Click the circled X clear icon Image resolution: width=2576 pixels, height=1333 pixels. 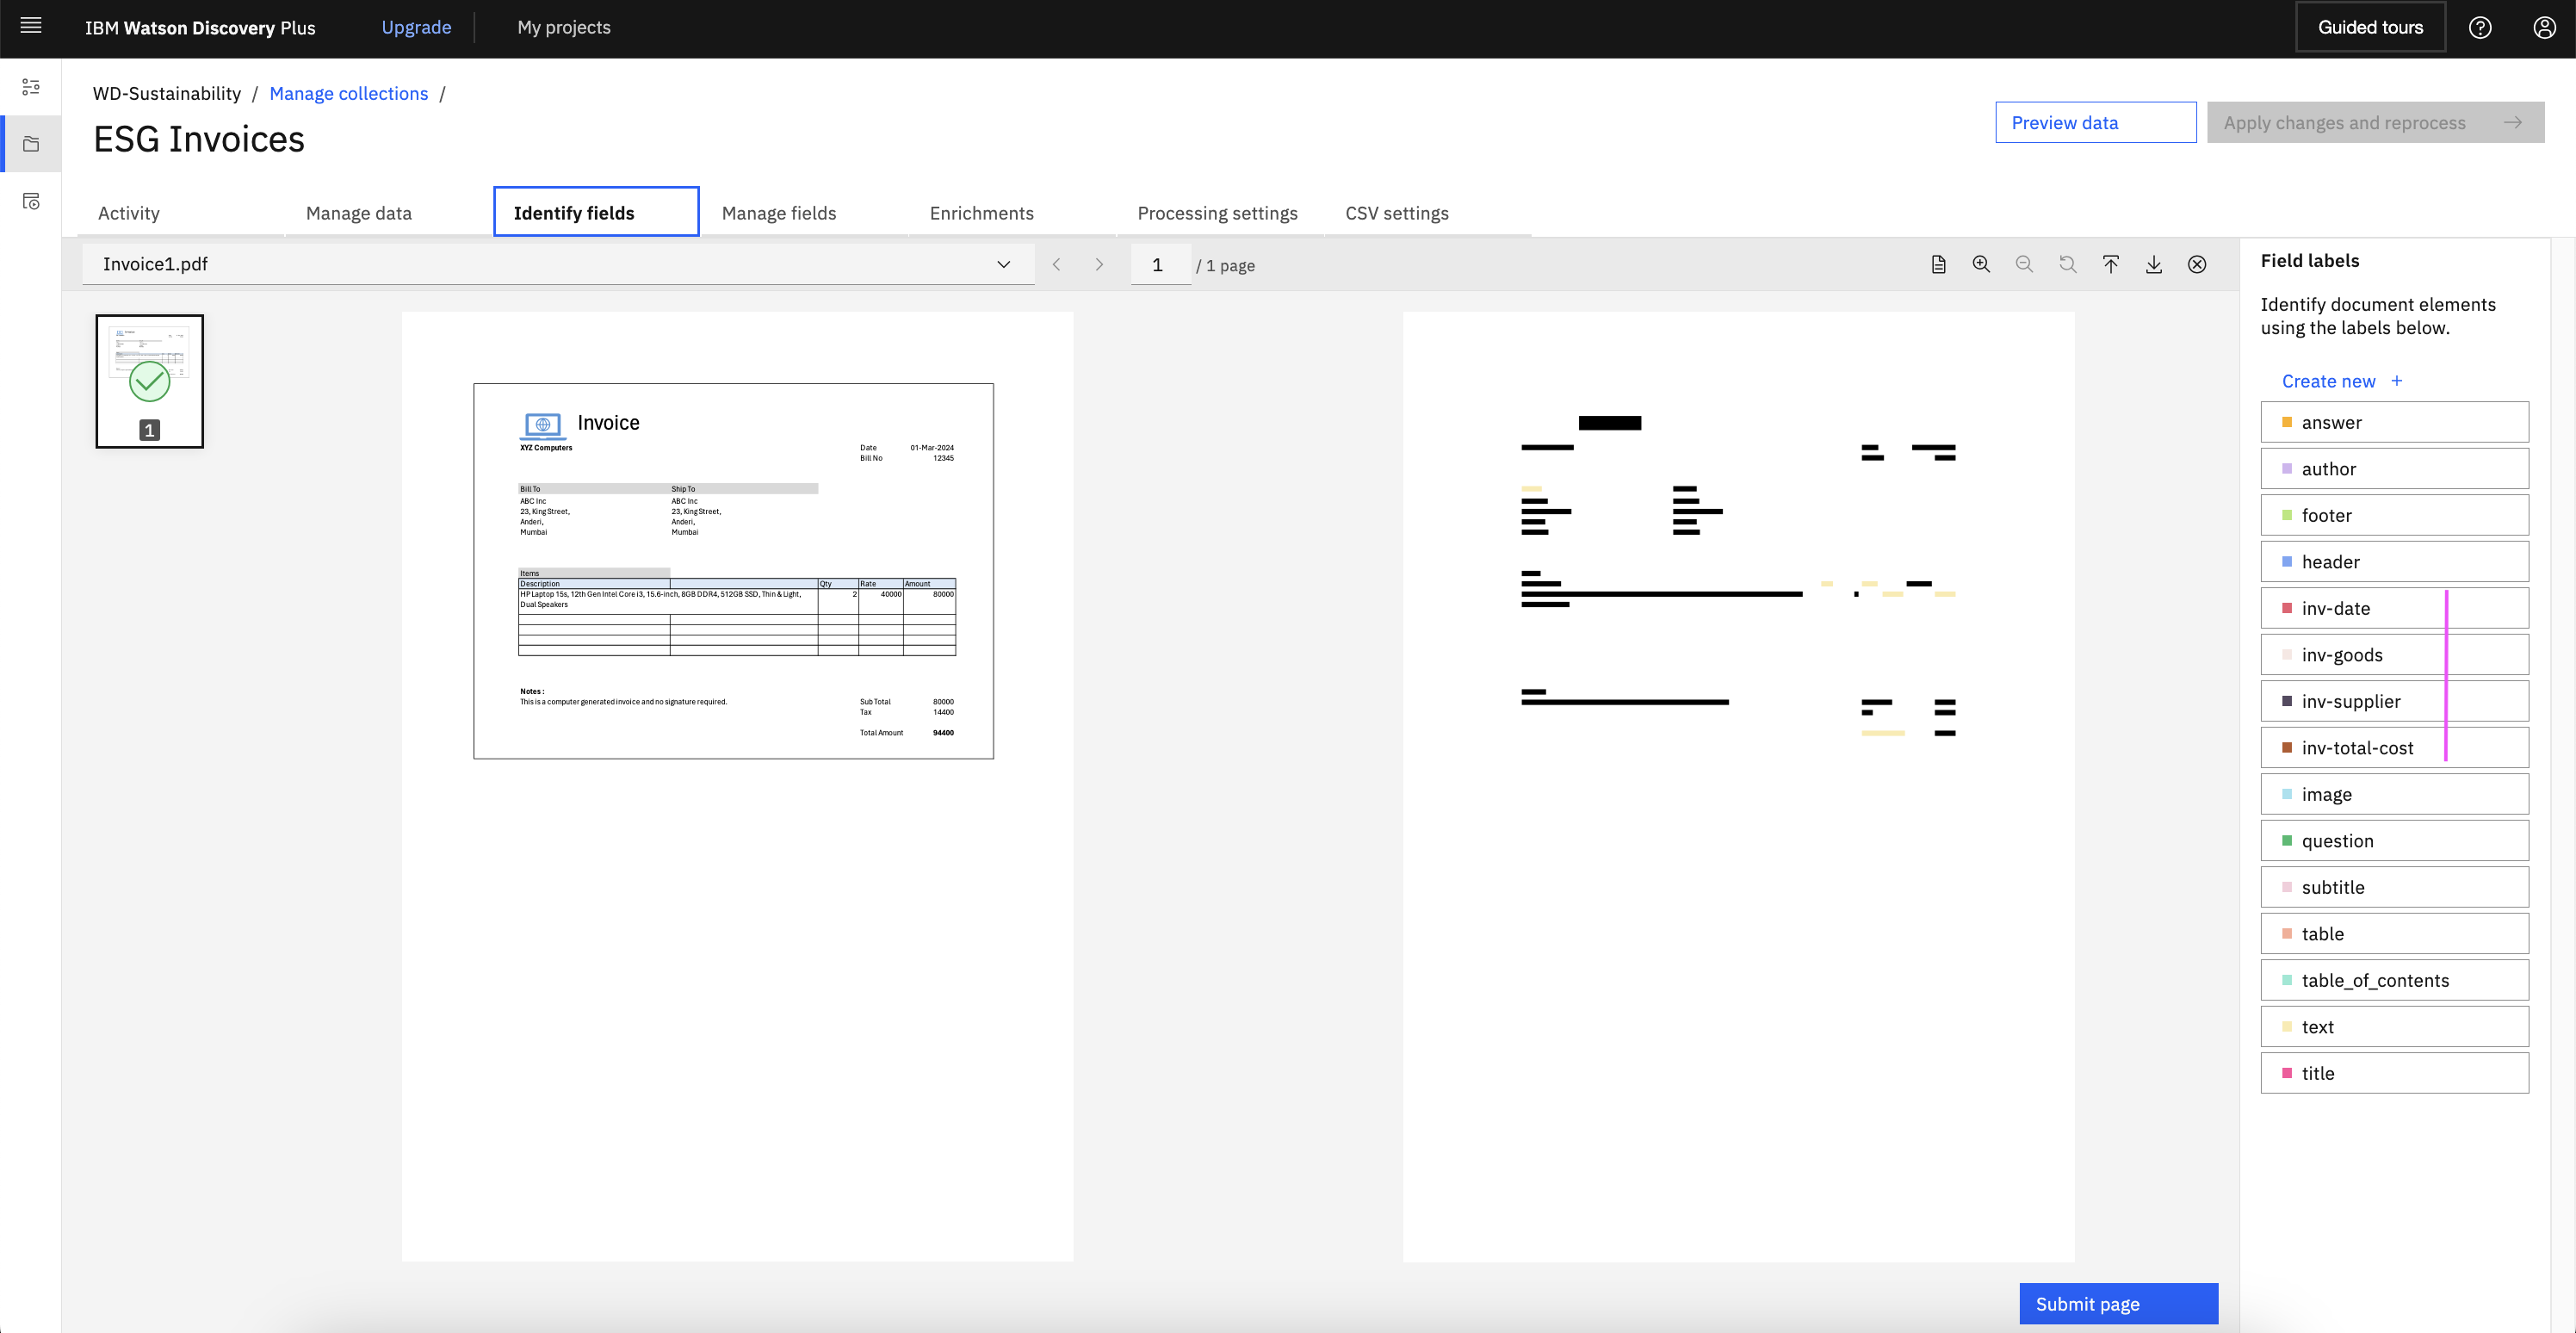2196,264
